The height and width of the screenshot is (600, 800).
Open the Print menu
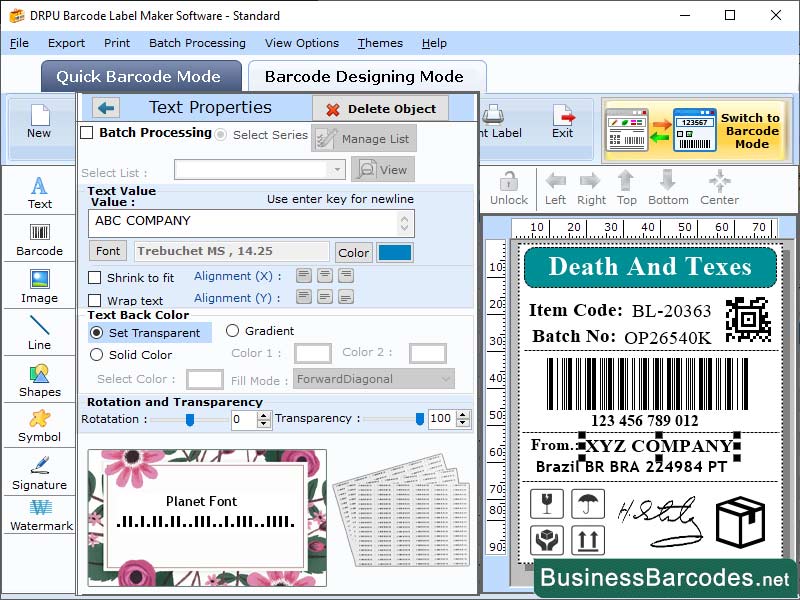117,43
